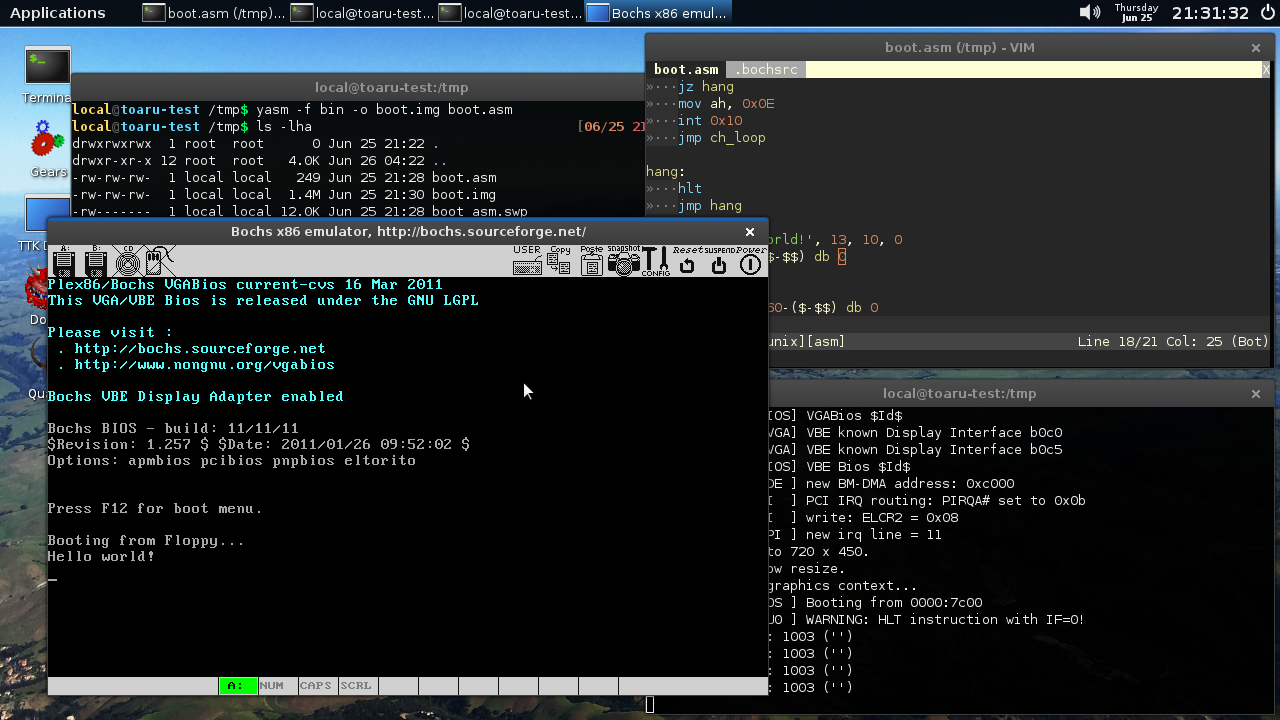Click 'jz hang' line in VIM
Image resolution: width=1280 pixels, height=720 pixels.
pos(706,86)
